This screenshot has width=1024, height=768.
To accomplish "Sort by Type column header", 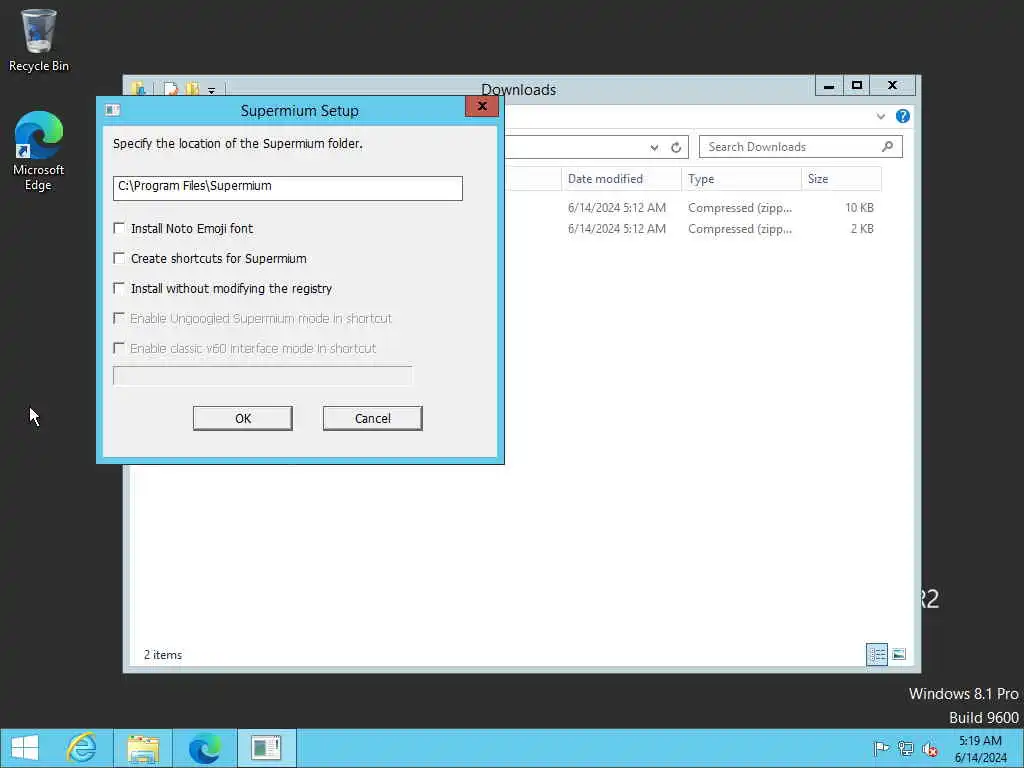I will click(x=741, y=179).
